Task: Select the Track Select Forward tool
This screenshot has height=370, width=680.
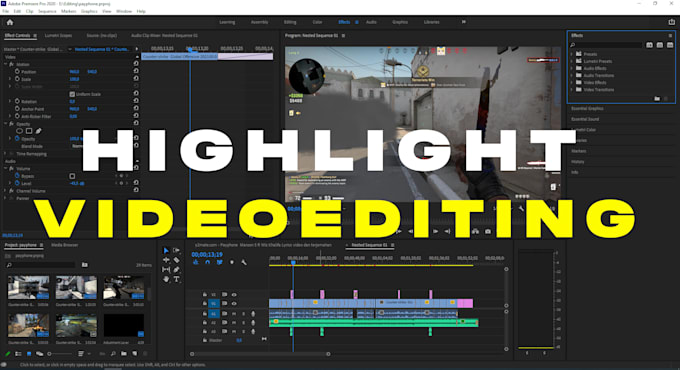Action: [177, 250]
